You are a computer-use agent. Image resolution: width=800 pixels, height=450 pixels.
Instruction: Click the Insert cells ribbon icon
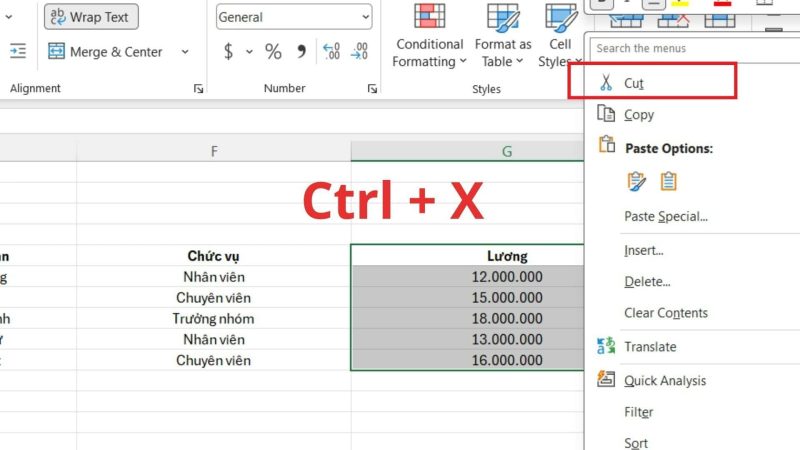point(626,20)
